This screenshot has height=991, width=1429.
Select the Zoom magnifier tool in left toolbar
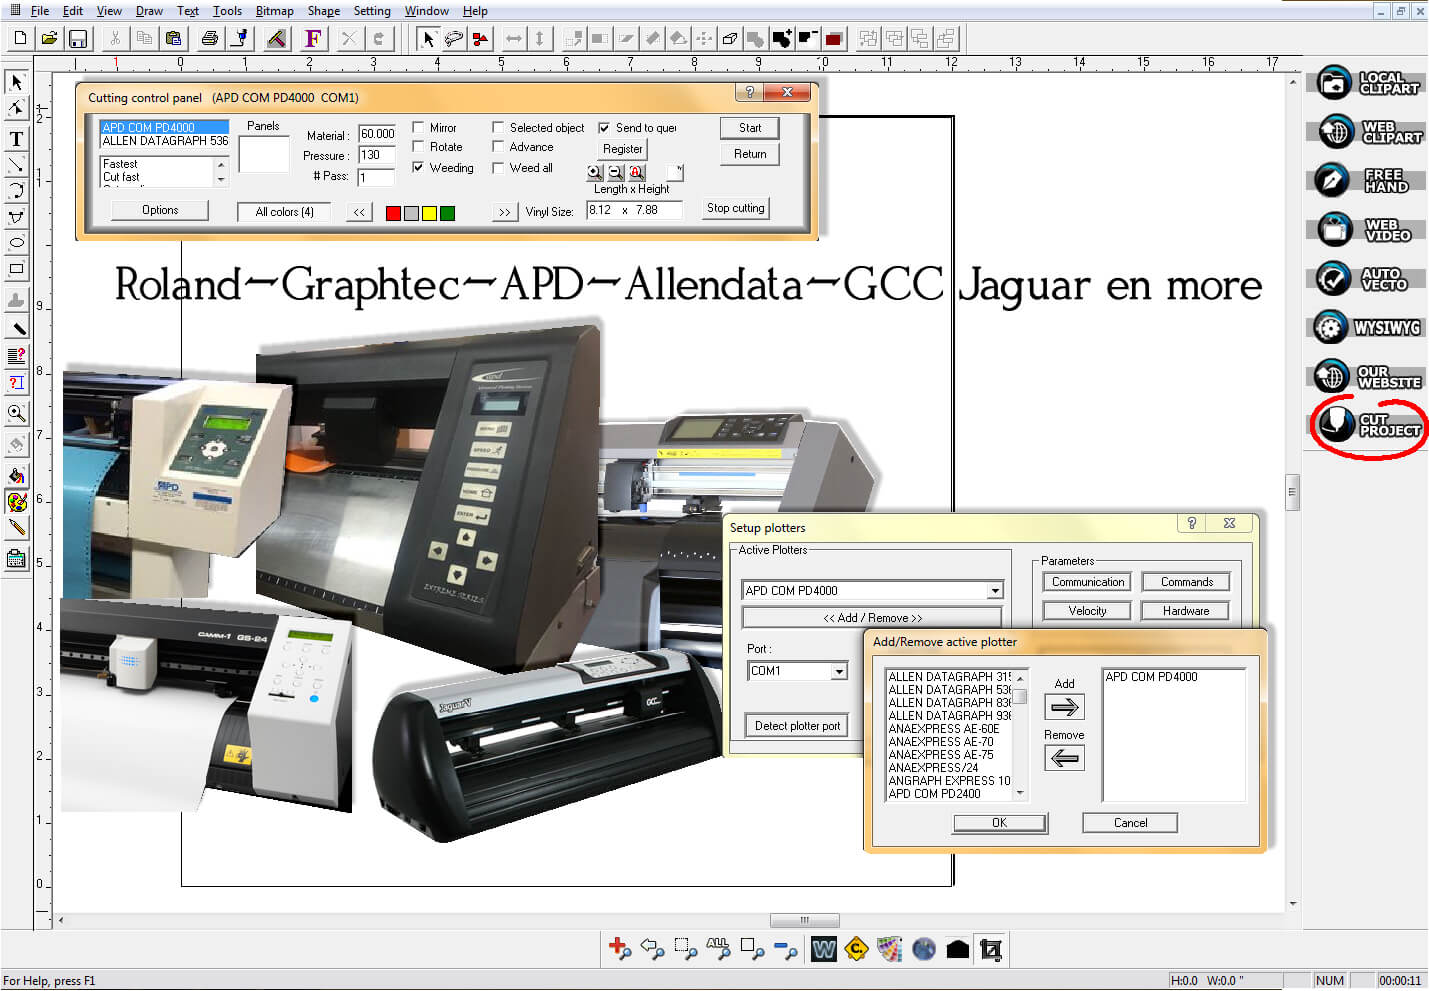(16, 413)
